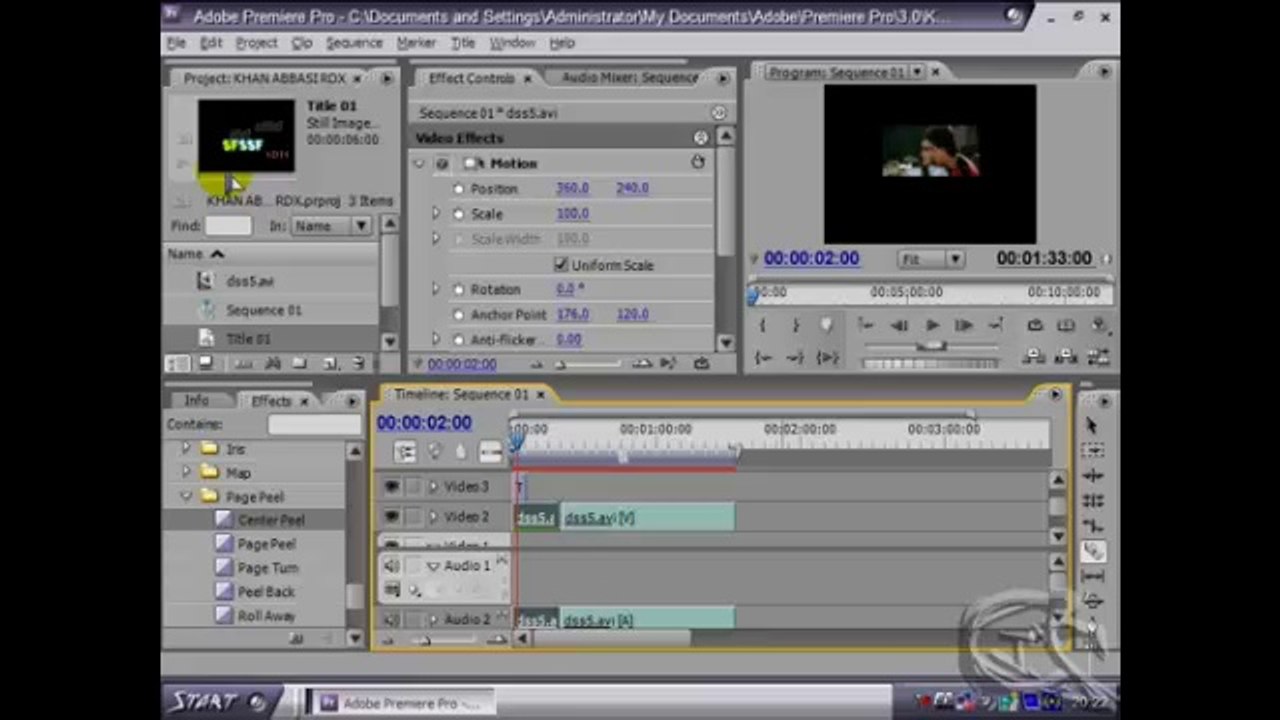The image size is (1280, 720).
Task: Click Adobe Premiere Pro taskbar button
Action: coord(400,703)
